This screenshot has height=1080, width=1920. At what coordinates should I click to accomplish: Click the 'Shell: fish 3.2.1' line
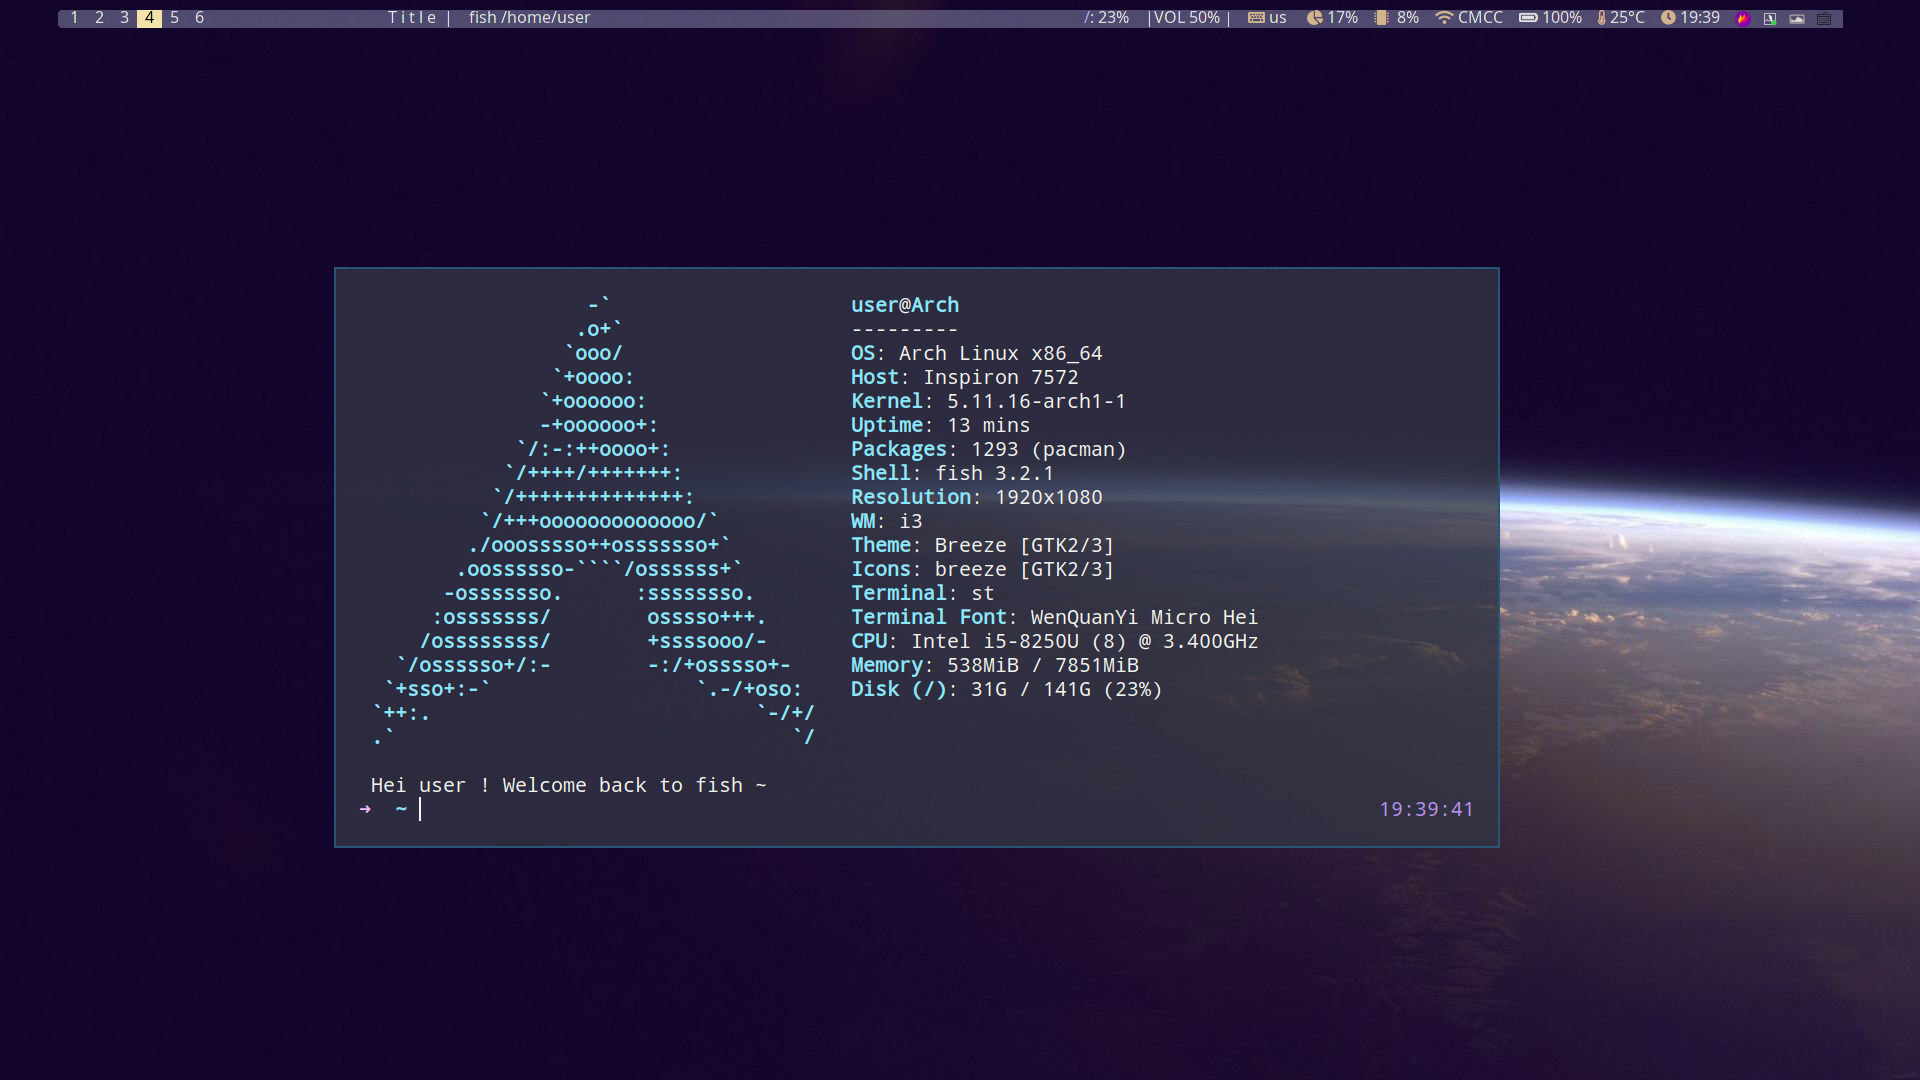[x=953, y=473]
